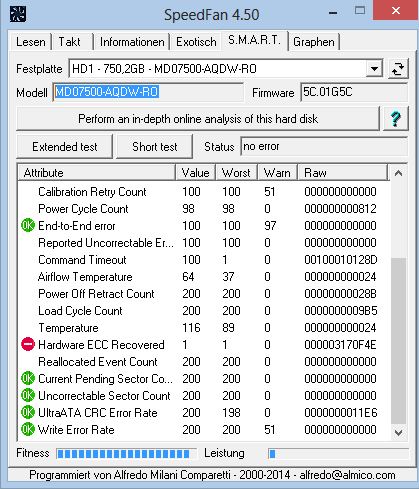Screen dimensions: 419x489
Task: Click the attribute list scrollbar thumb
Action: tap(399, 341)
